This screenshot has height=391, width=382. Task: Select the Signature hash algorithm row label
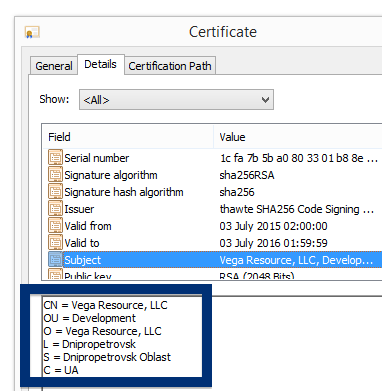(x=124, y=192)
